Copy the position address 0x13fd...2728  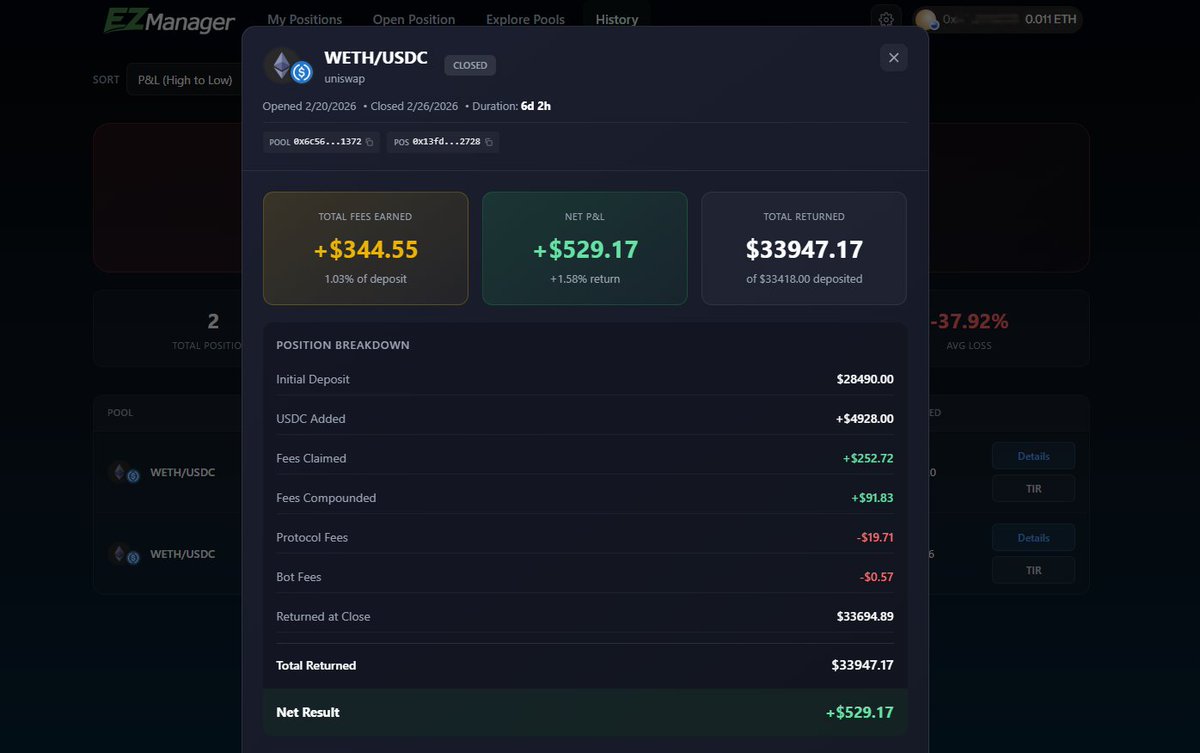point(488,142)
